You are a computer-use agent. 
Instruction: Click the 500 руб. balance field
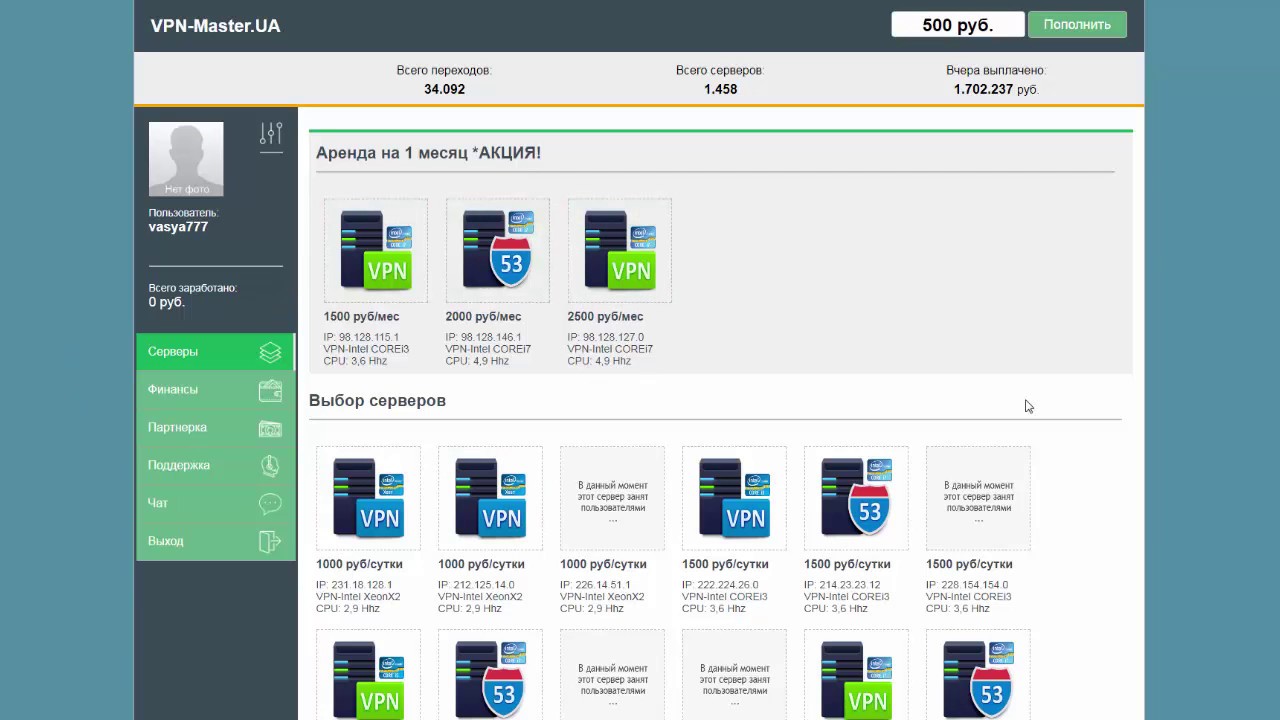(x=958, y=25)
